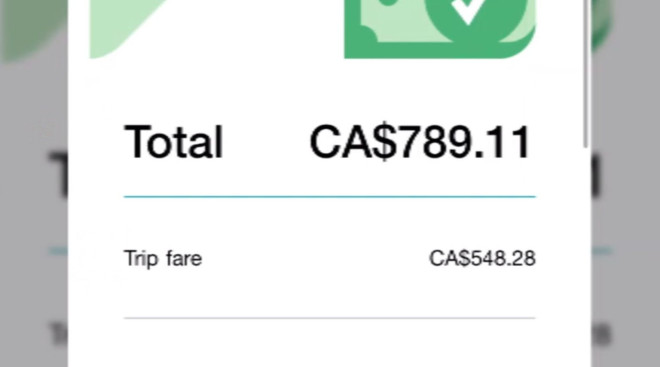Viewport: 660px width, 367px height.
Task: Select the CA$789.11 total amount
Action: (x=420, y=142)
